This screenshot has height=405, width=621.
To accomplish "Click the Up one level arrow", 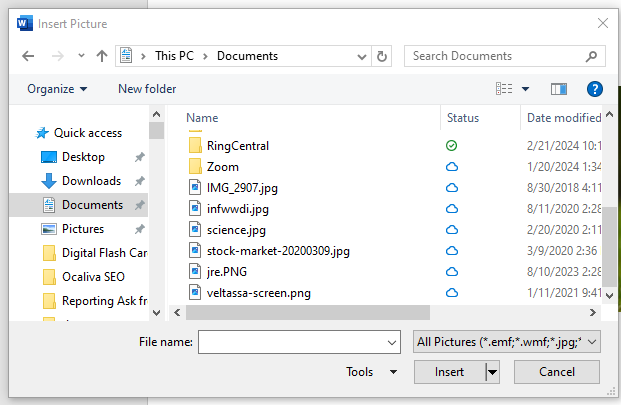I will [x=102, y=56].
